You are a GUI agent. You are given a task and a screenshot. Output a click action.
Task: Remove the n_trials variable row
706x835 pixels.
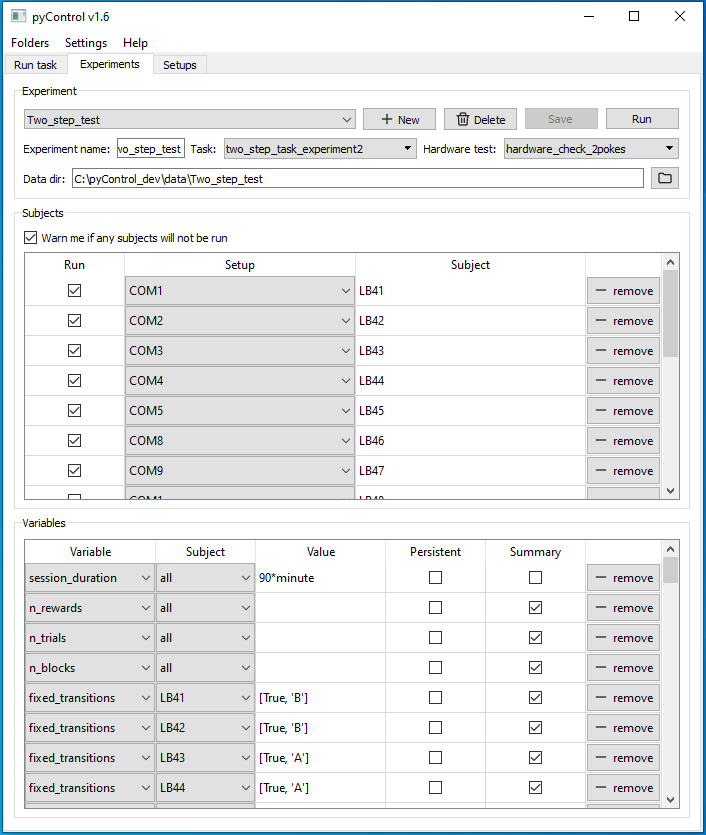[623, 637]
